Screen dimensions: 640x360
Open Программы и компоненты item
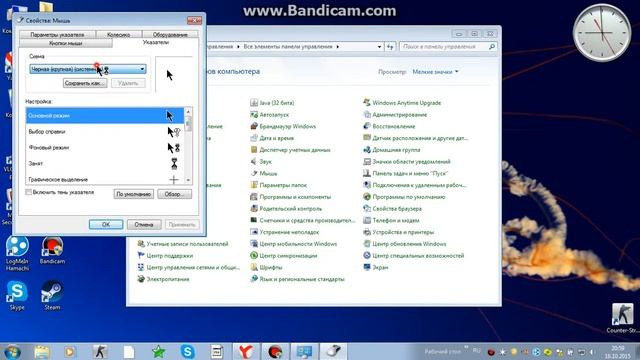(x=291, y=197)
